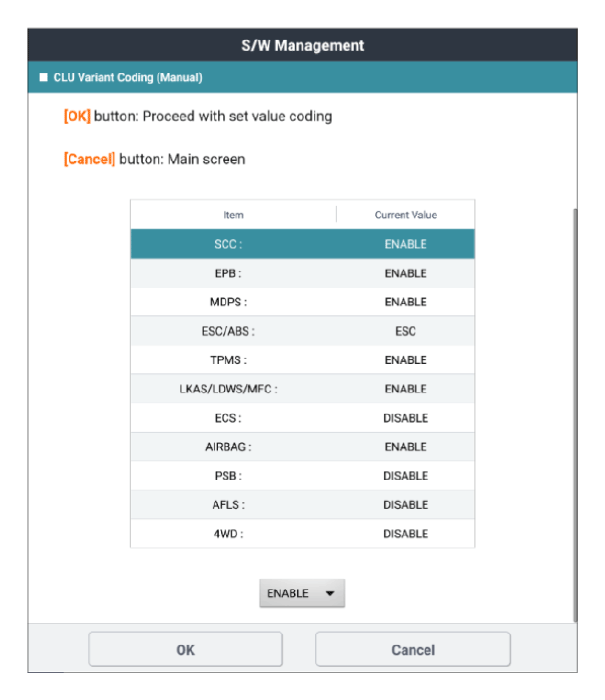Select the ESC/ABS item row
This screenshot has width=605, height=700.
coord(302,331)
